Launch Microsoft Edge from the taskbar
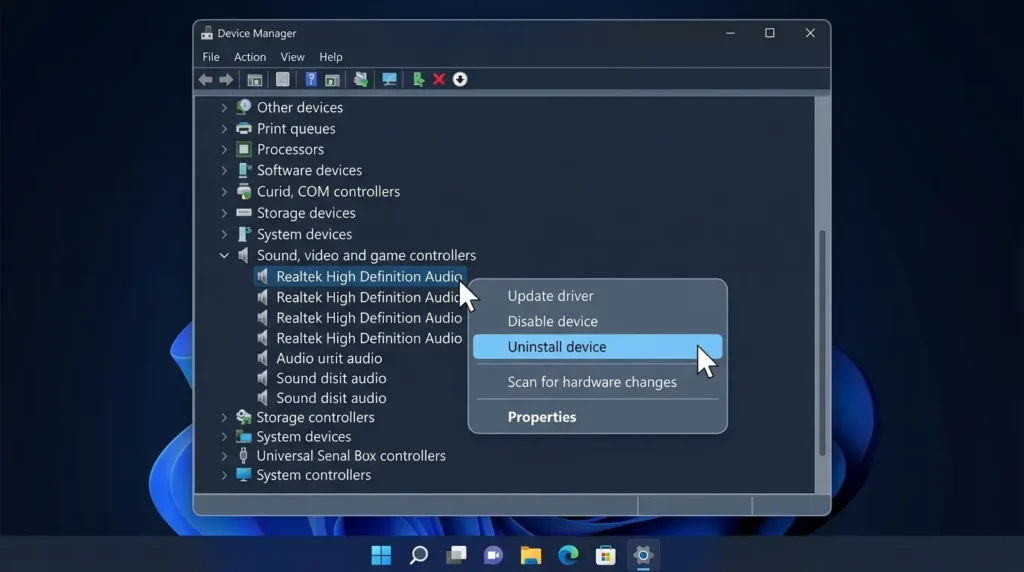This screenshot has height=572, width=1024. [x=568, y=555]
